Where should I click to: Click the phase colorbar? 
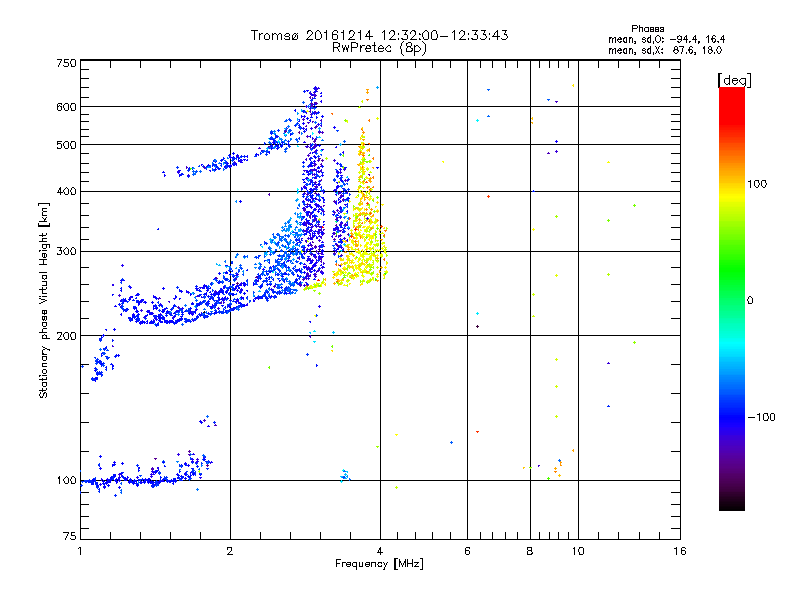tap(732, 298)
